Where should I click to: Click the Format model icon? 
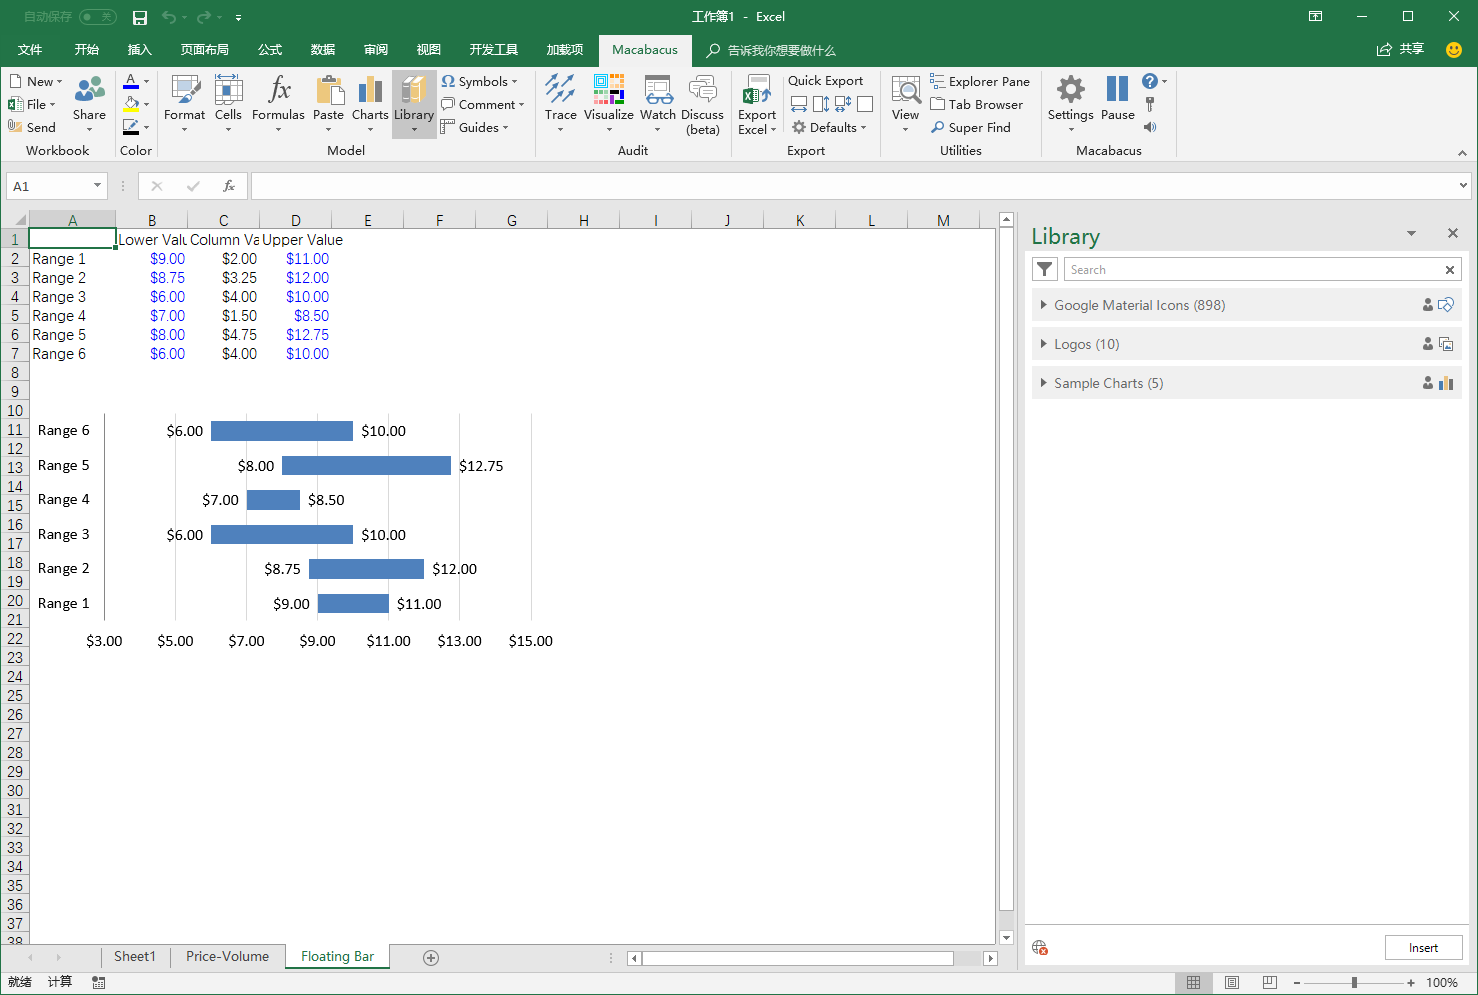tap(185, 92)
